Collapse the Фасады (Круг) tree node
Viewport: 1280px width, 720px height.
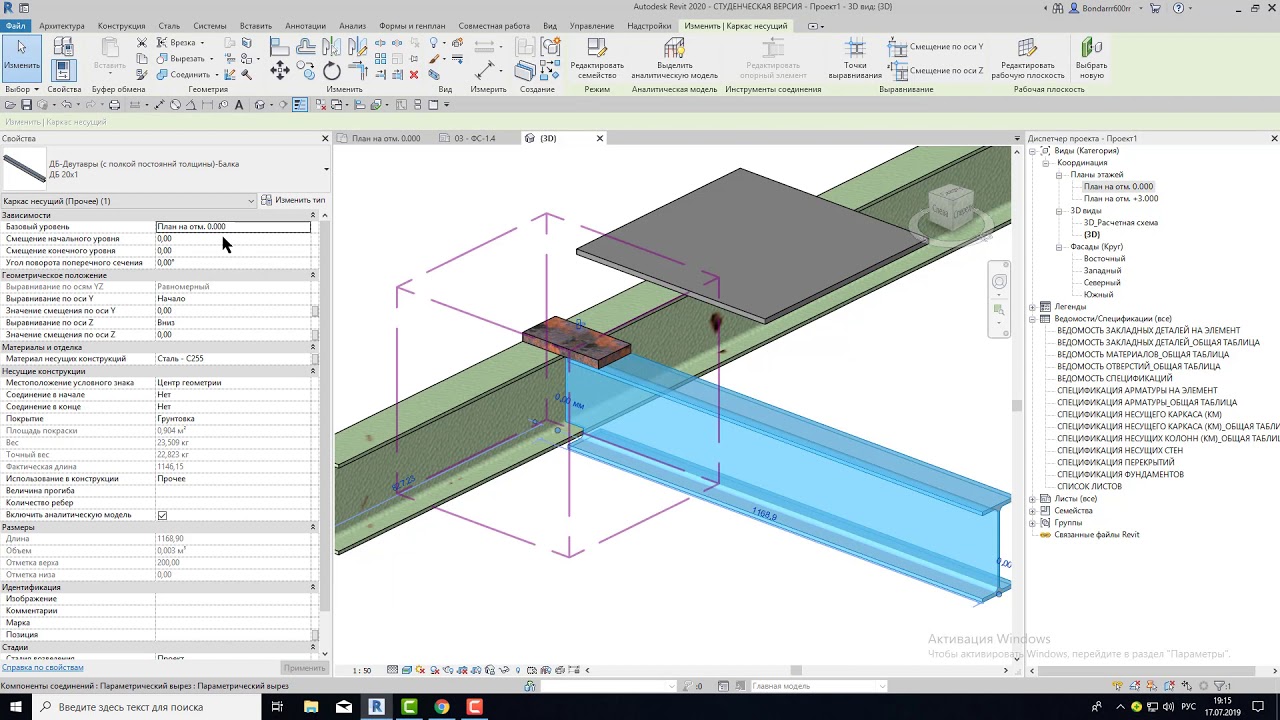coord(1059,247)
